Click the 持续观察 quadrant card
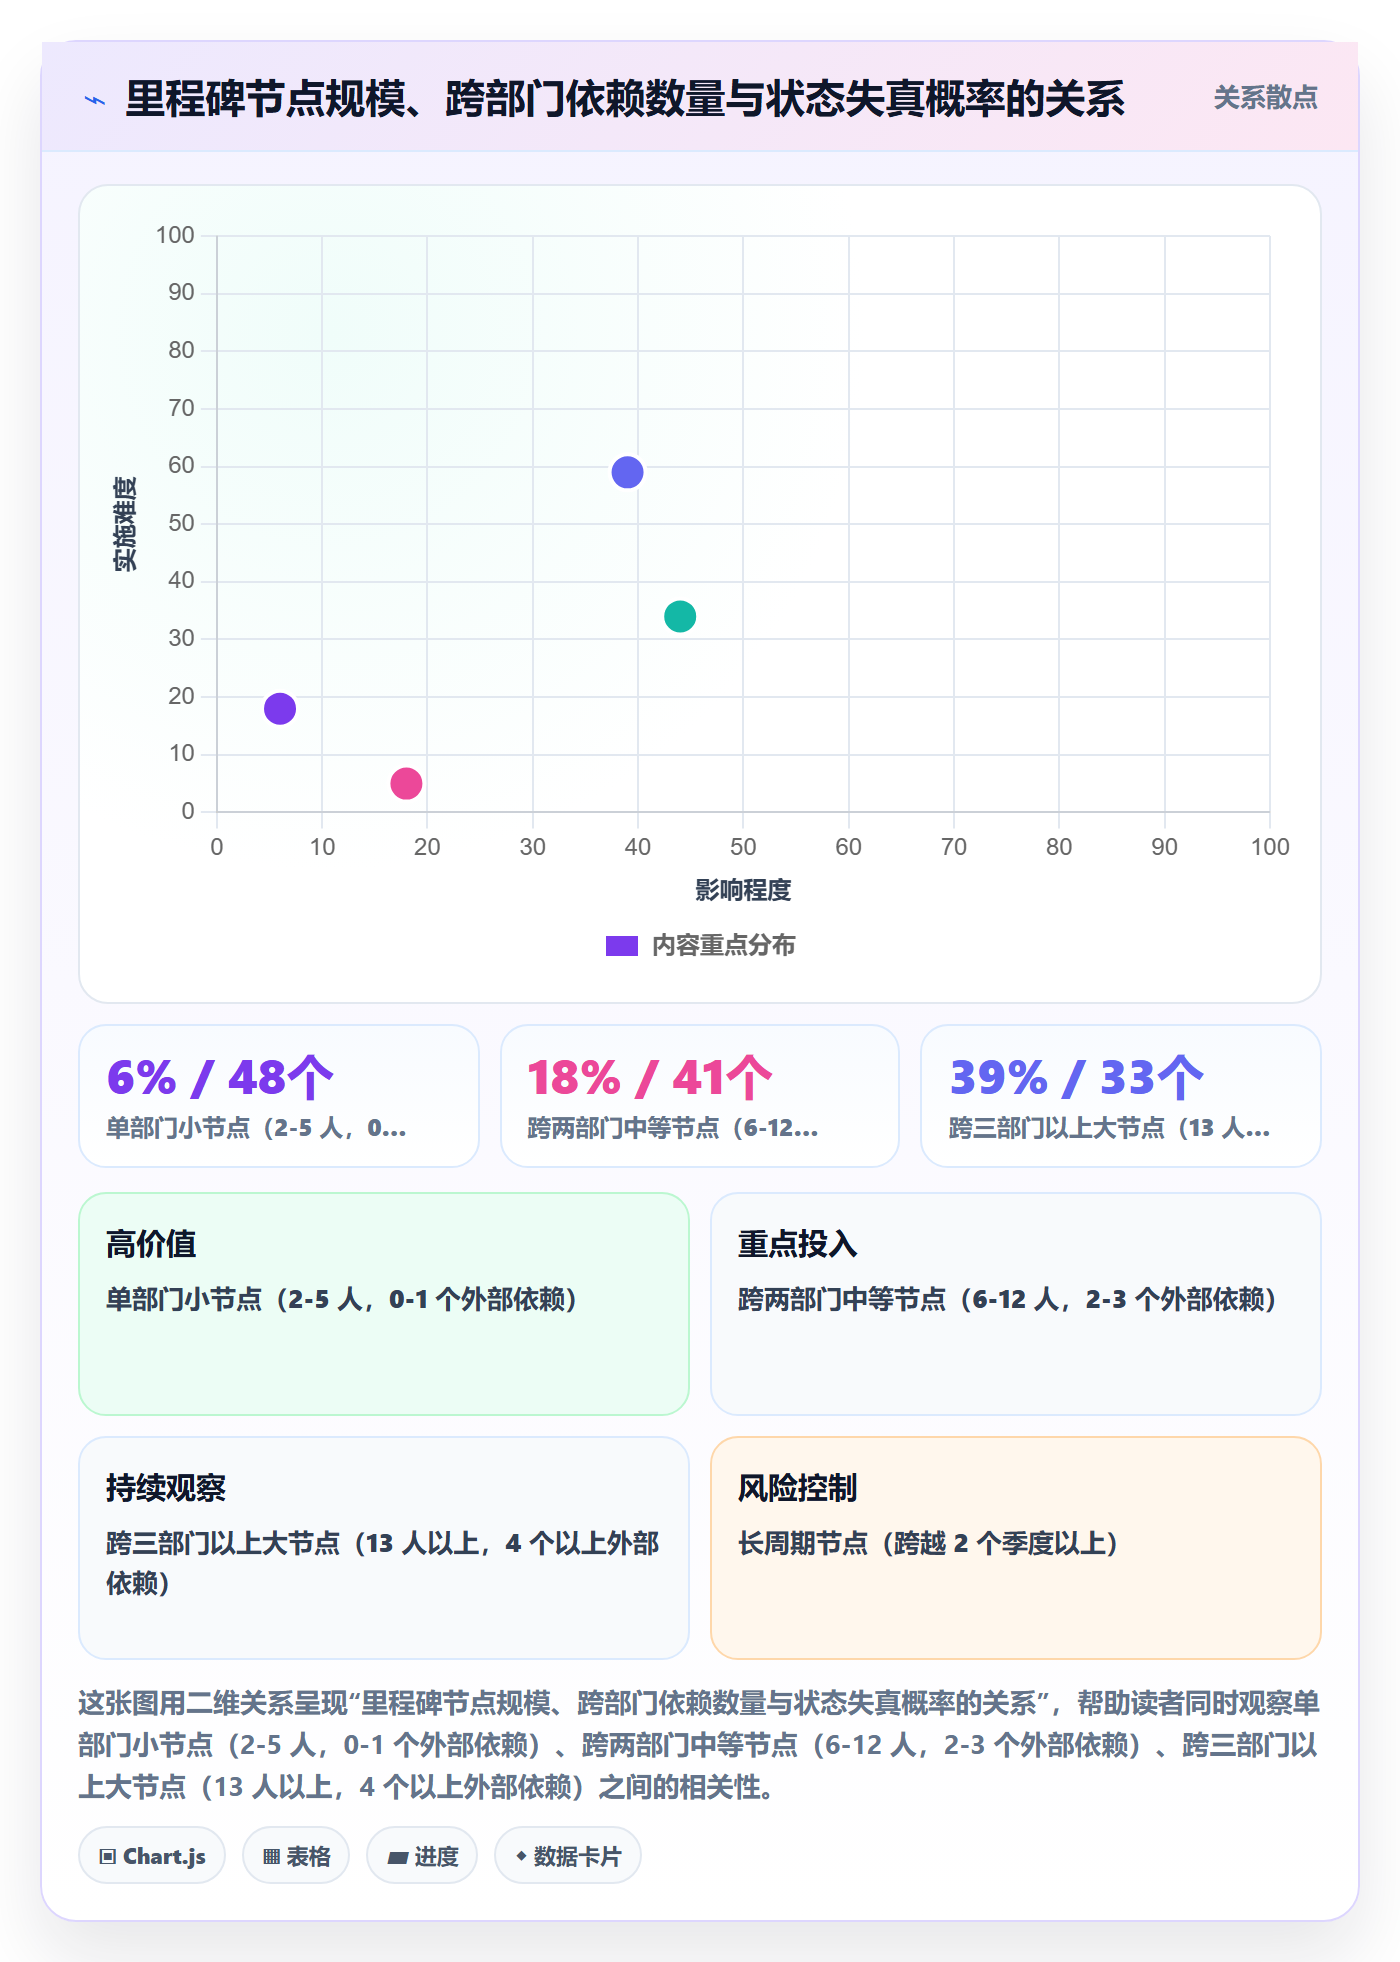Viewport: 1400px width, 1962px height. point(384,1548)
